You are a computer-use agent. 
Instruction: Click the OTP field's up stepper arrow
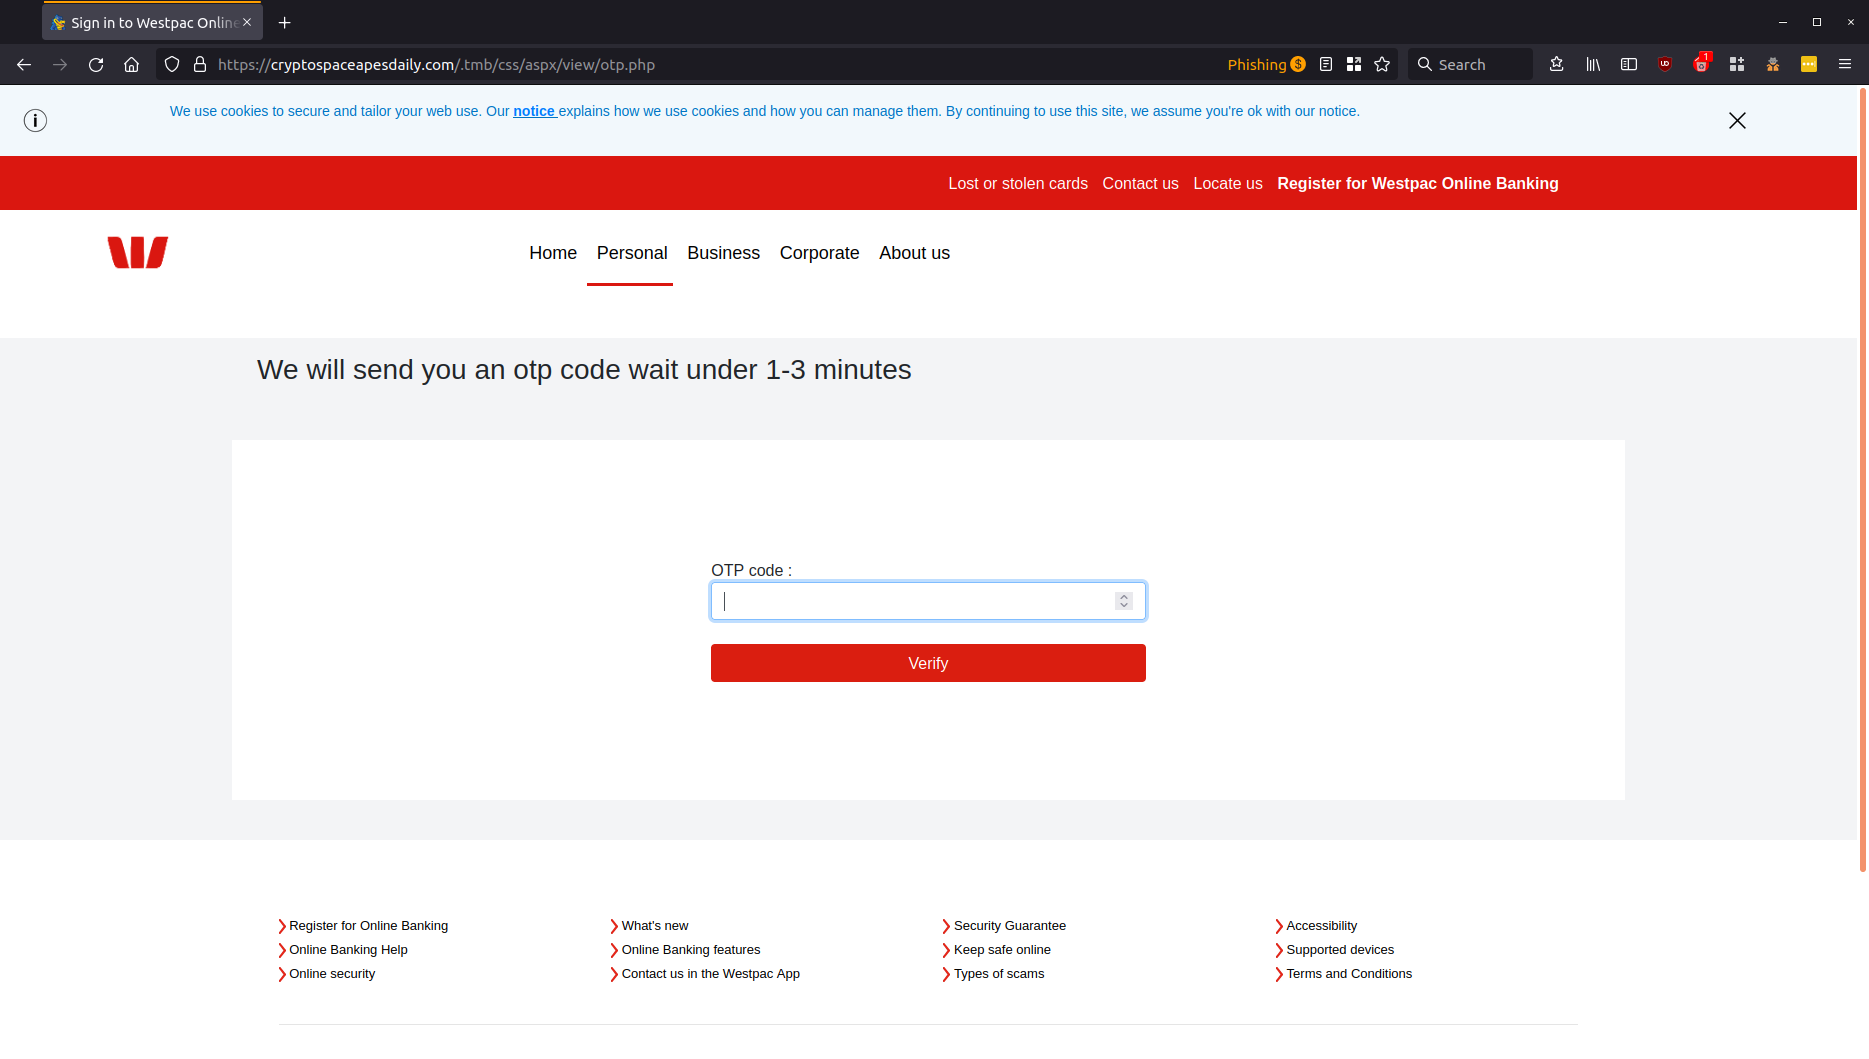[x=1123, y=595]
